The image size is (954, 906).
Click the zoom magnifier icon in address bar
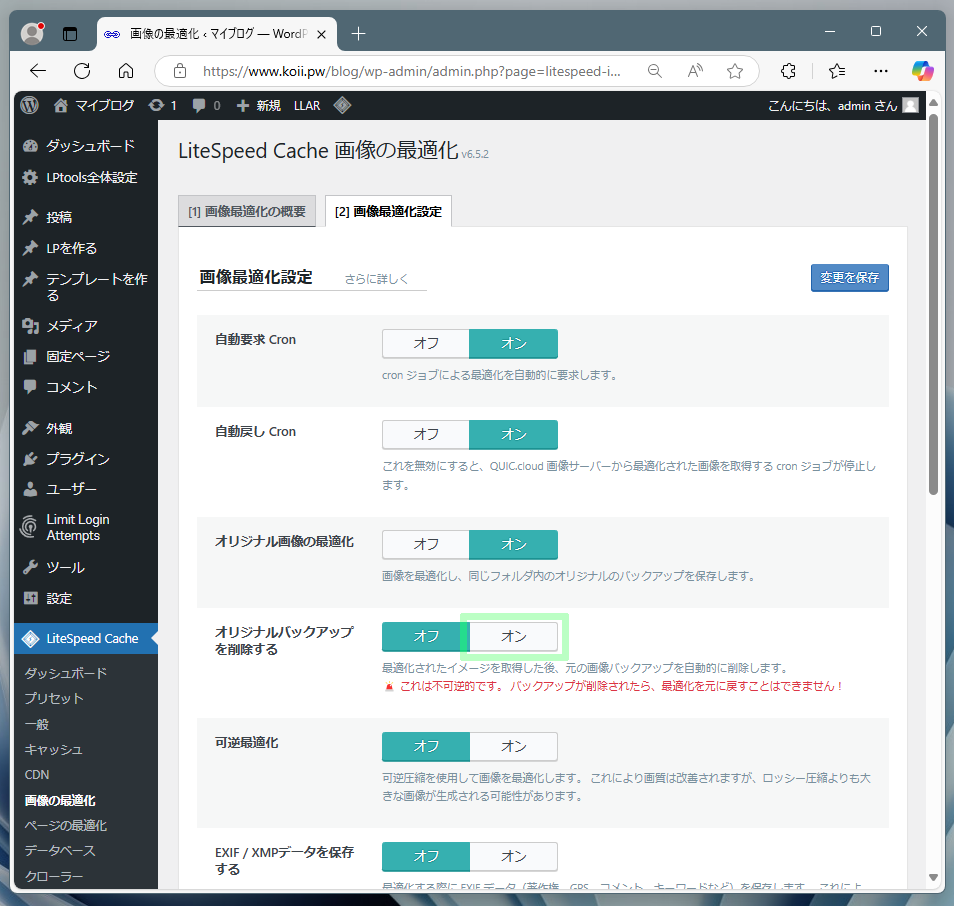655,71
